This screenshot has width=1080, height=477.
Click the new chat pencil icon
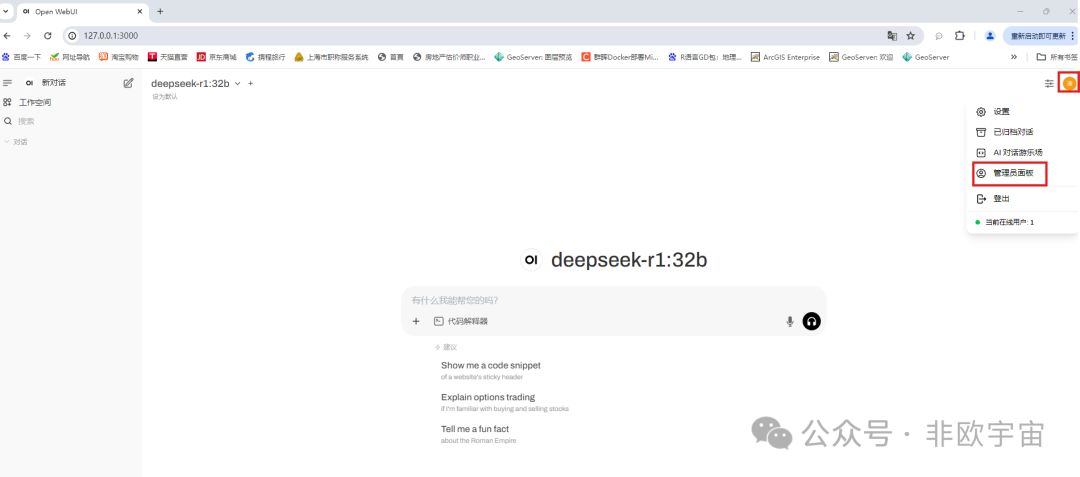pyautogui.click(x=128, y=83)
